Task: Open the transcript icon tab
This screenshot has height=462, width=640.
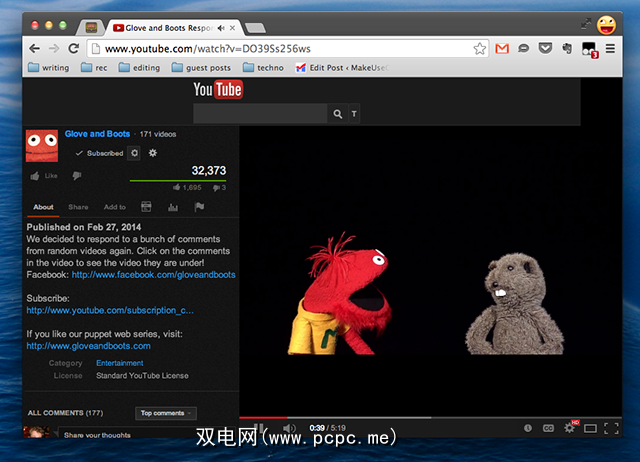Action: point(146,207)
